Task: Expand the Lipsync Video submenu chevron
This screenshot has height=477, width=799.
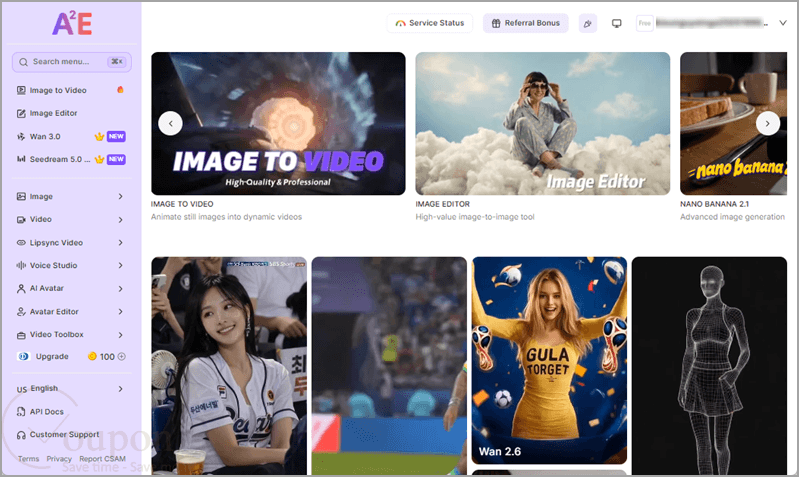Action: [120, 243]
